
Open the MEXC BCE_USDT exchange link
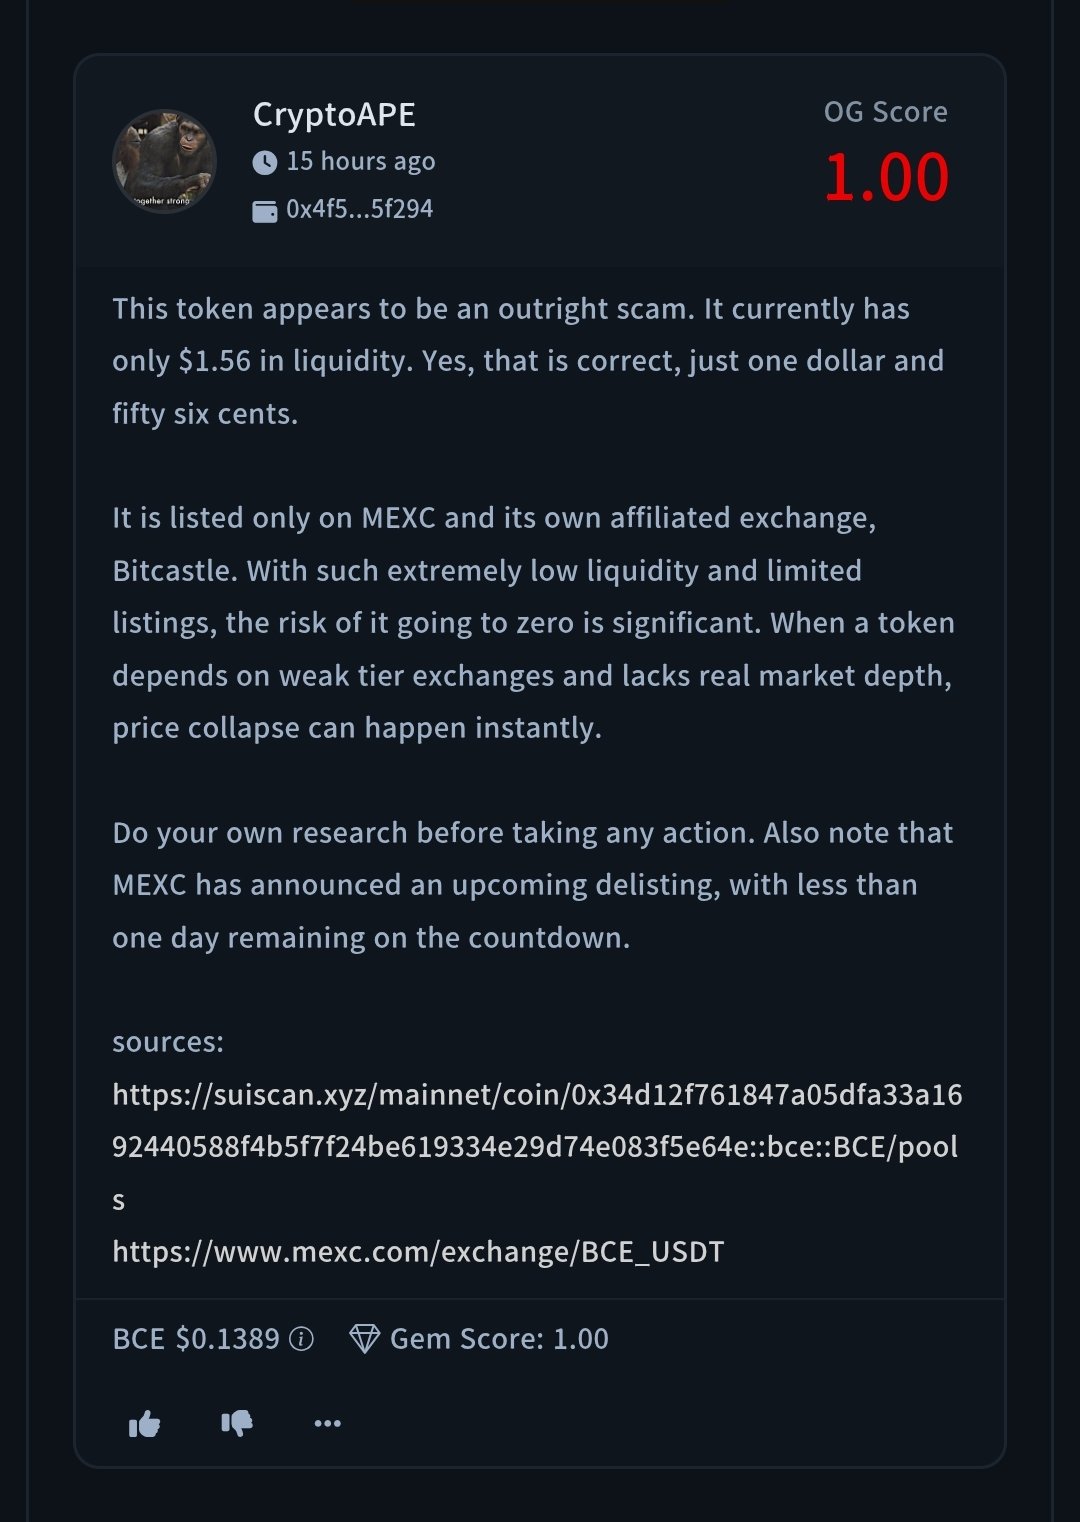pos(418,1252)
